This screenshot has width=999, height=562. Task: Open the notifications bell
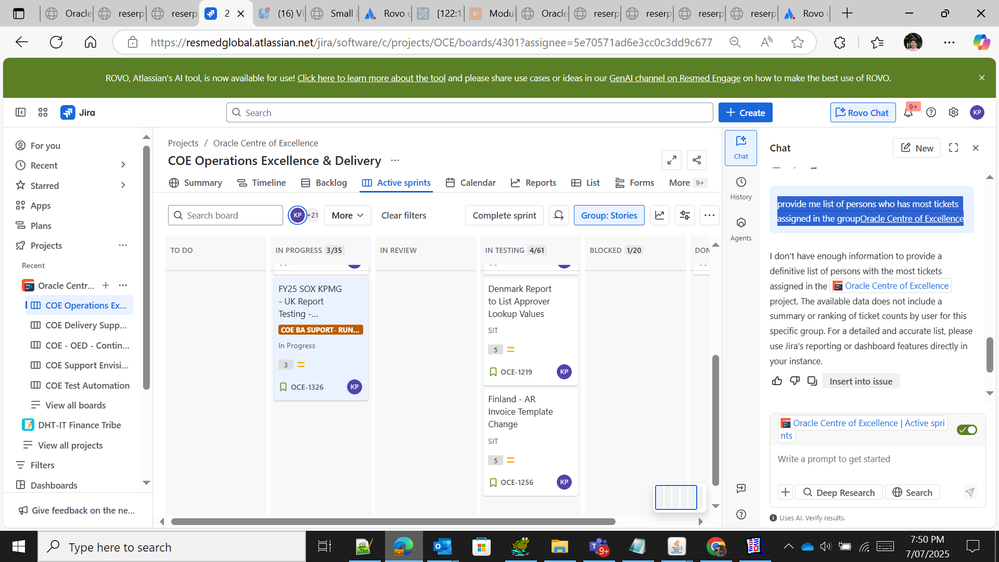click(909, 112)
